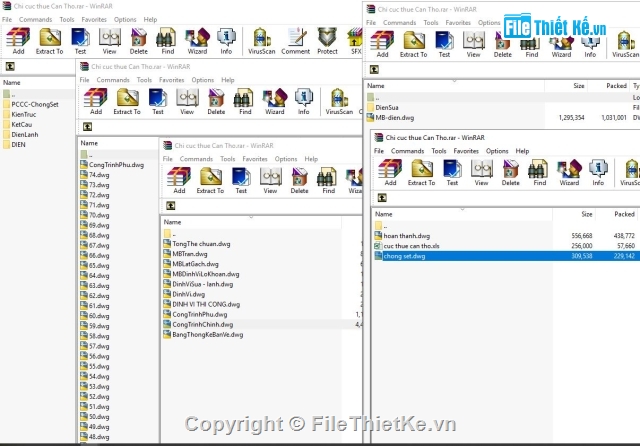
Task: Select highlighted chong set.dwg row
Action: (506, 256)
